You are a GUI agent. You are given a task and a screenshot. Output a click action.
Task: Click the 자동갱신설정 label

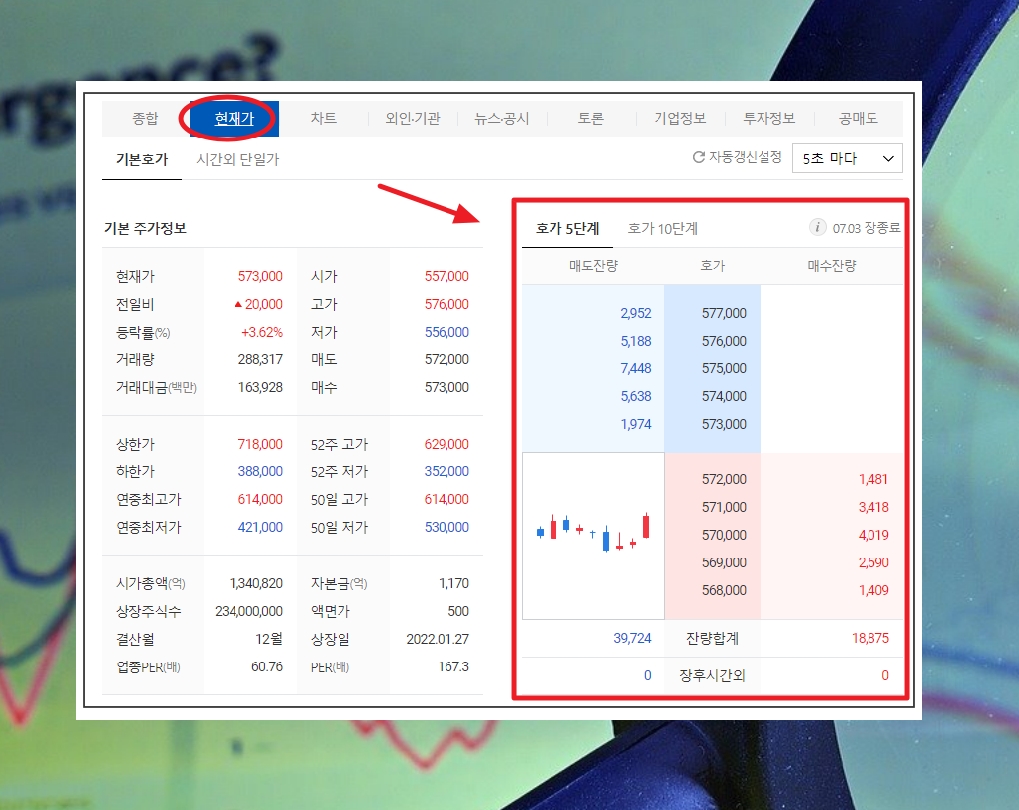(745, 157)
